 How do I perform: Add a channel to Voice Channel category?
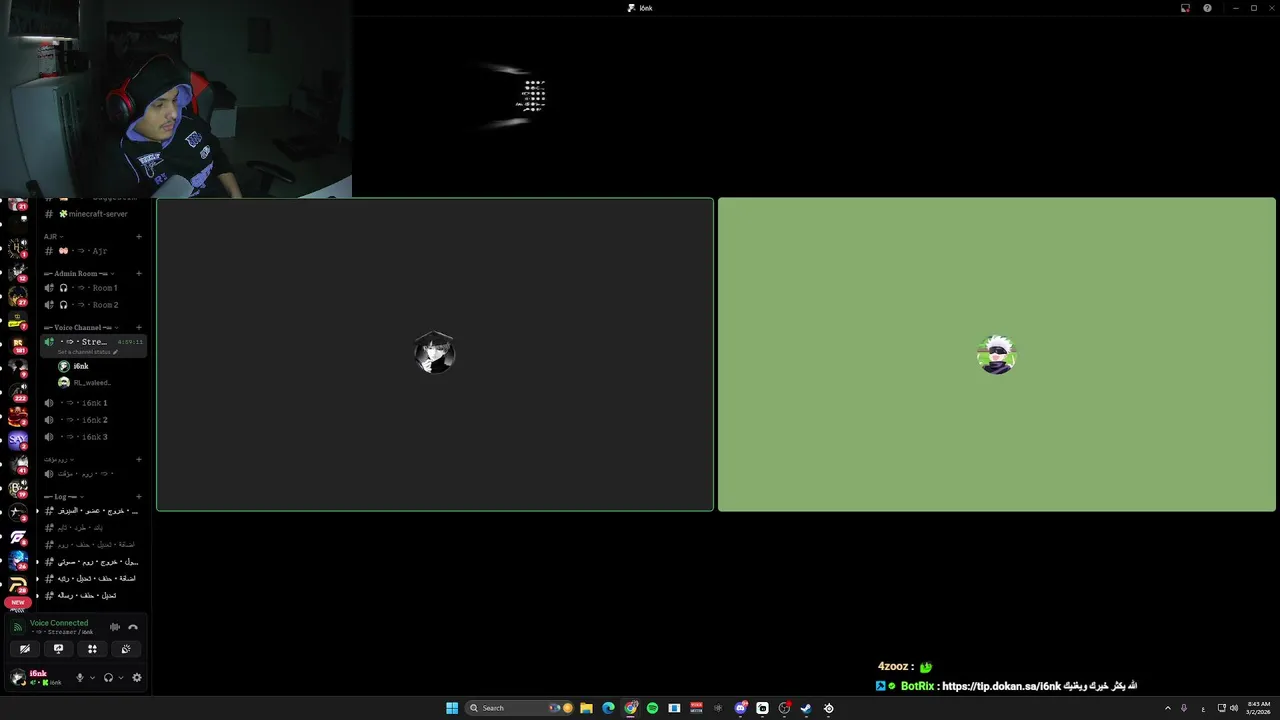pyautogui.click(x=139, y=328)
